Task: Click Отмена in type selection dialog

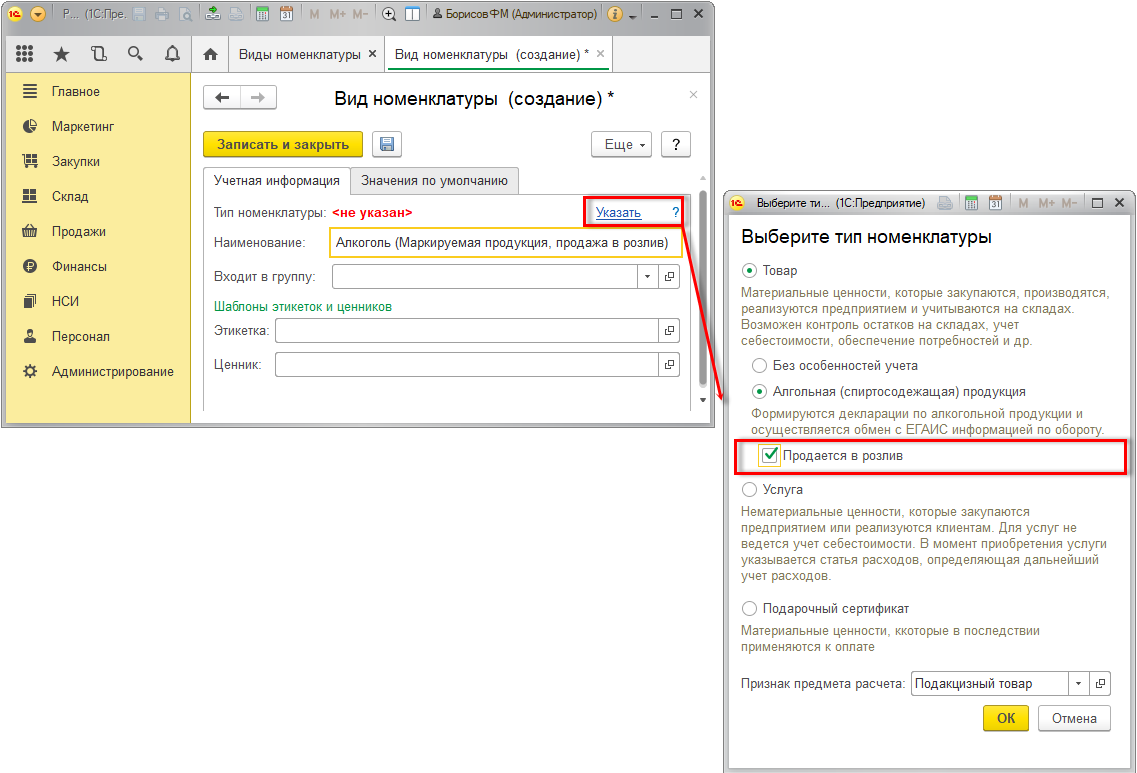Action: [1074, 718]
